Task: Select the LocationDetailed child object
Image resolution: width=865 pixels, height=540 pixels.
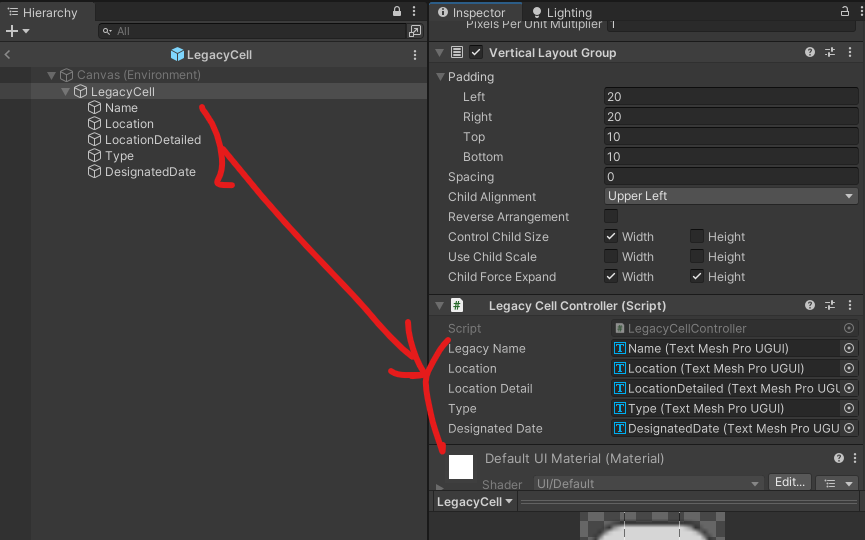Action: (x=153, y=140)
